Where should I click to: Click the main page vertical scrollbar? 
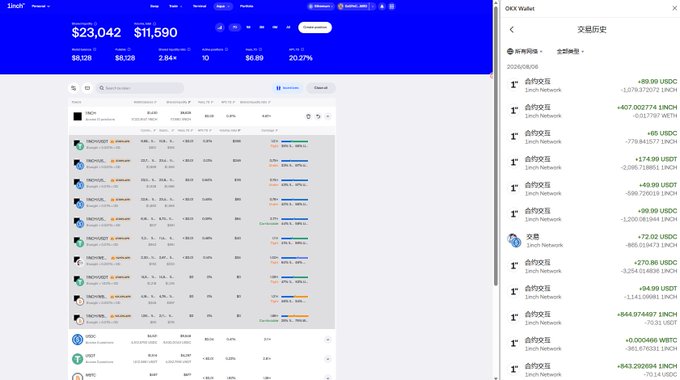click(x=496, y=145)
